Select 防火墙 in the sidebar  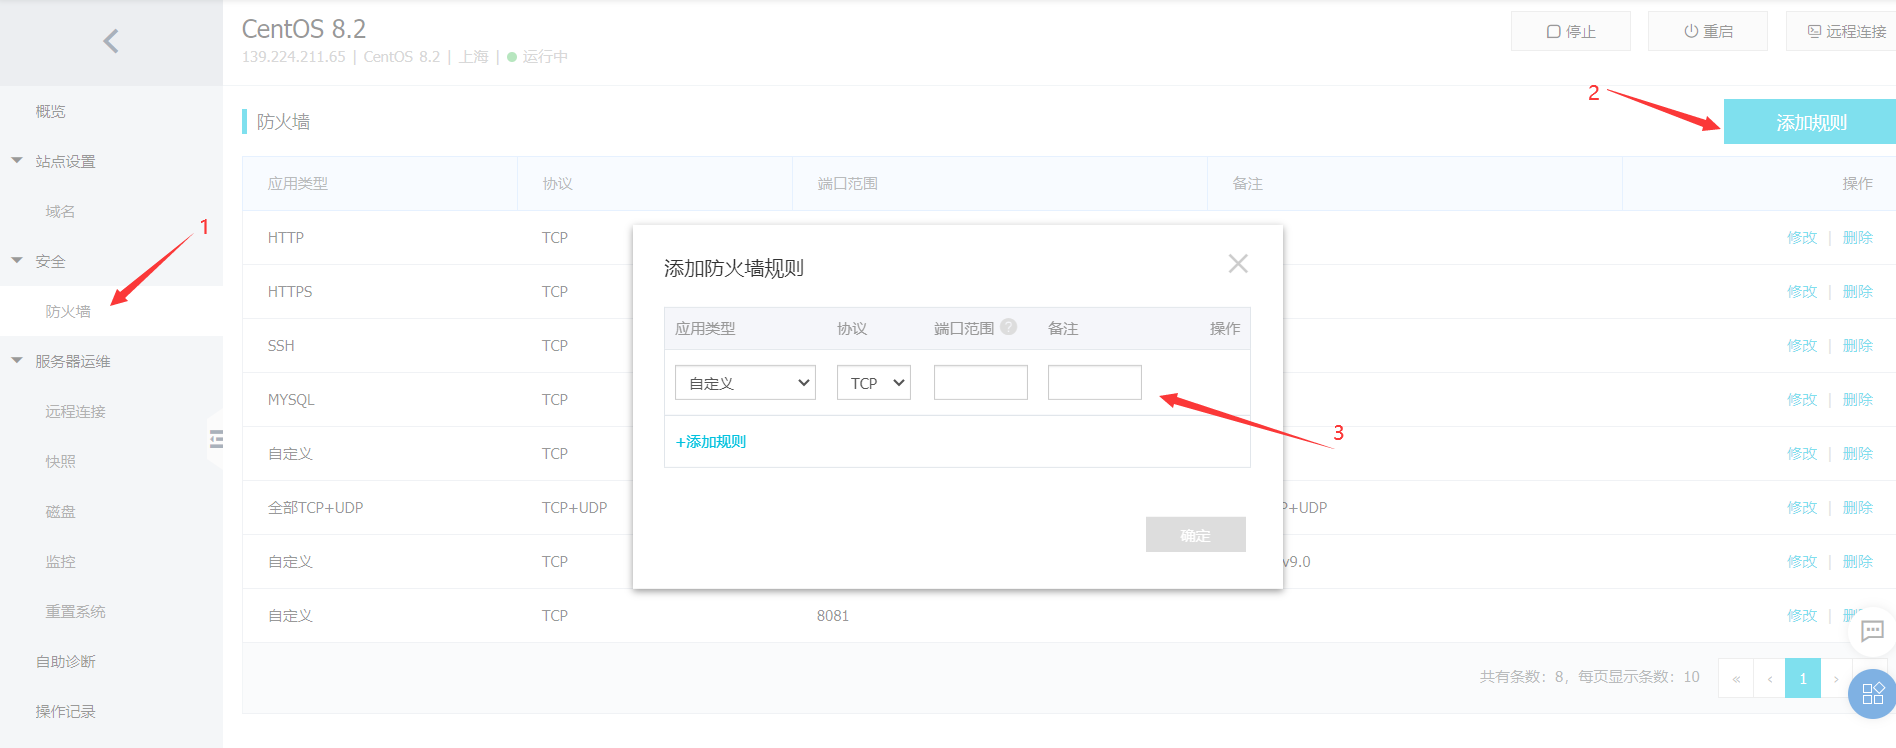[x=68, y=312]
